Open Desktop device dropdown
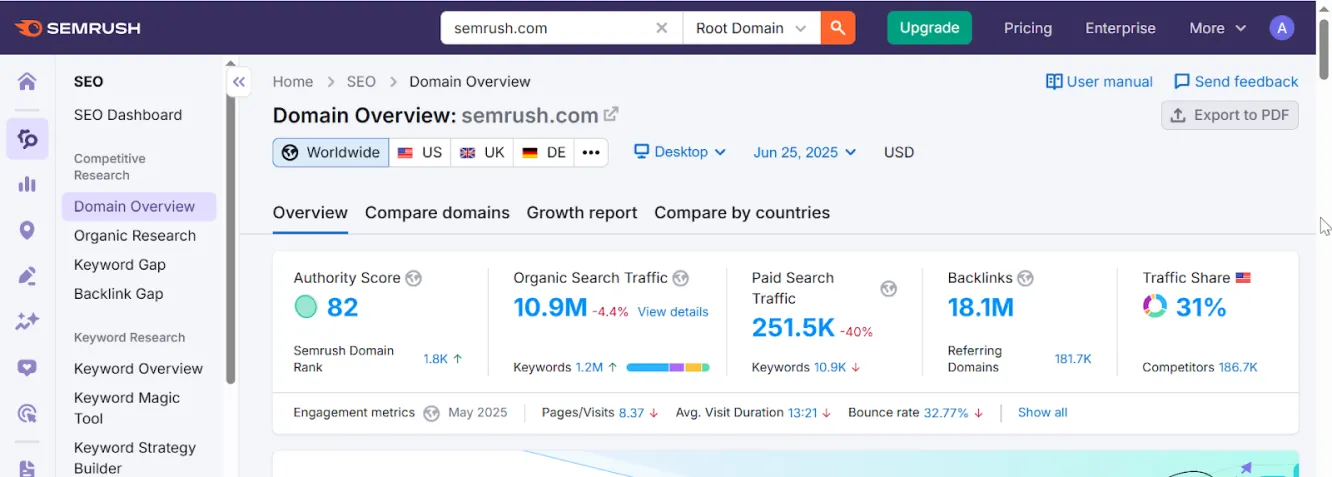Viewport: 1332px width, 477px height. click(680, 152)
